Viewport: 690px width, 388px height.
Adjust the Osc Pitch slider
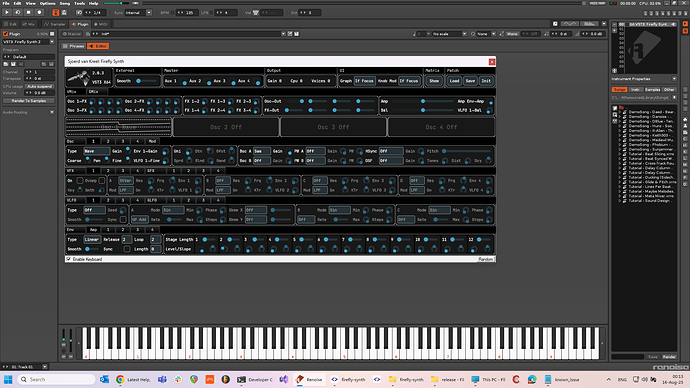coord(467,151)
